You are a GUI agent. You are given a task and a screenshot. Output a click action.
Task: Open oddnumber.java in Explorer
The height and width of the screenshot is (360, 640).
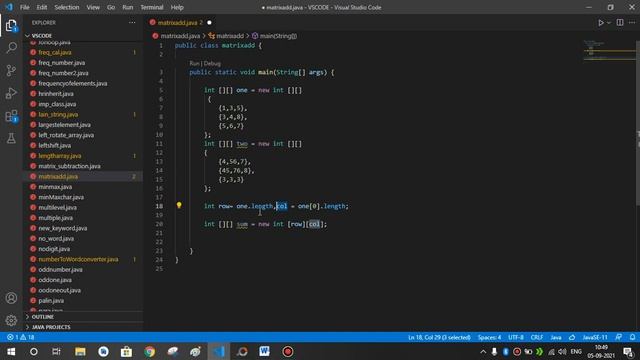click(60, 269)
